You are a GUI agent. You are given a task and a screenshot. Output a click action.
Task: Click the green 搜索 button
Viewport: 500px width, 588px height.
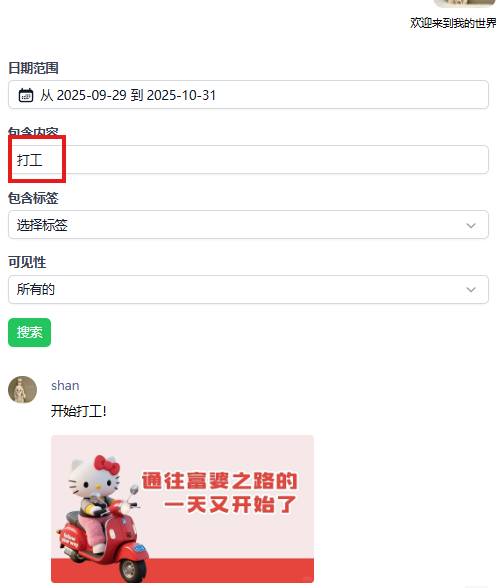[x=29, y=332]
